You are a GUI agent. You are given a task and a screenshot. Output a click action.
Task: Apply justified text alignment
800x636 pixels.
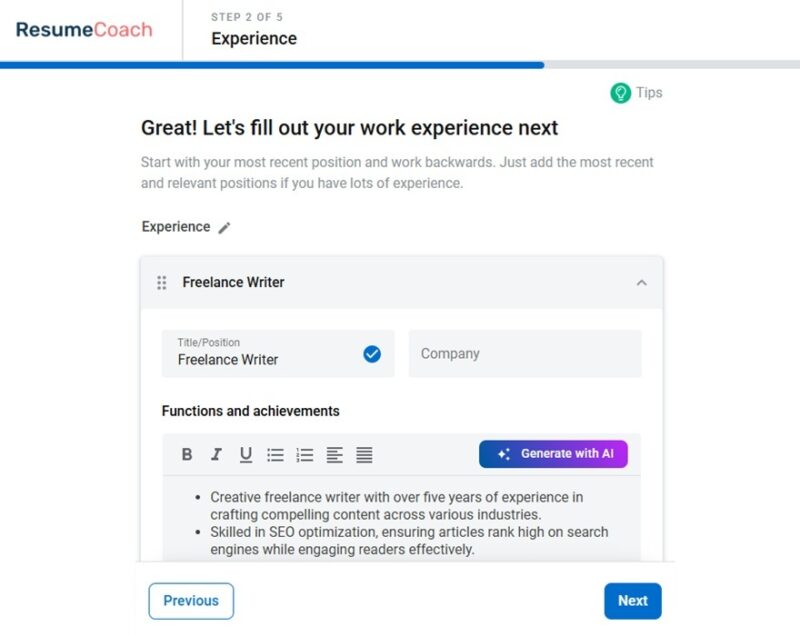click(365, 454)
